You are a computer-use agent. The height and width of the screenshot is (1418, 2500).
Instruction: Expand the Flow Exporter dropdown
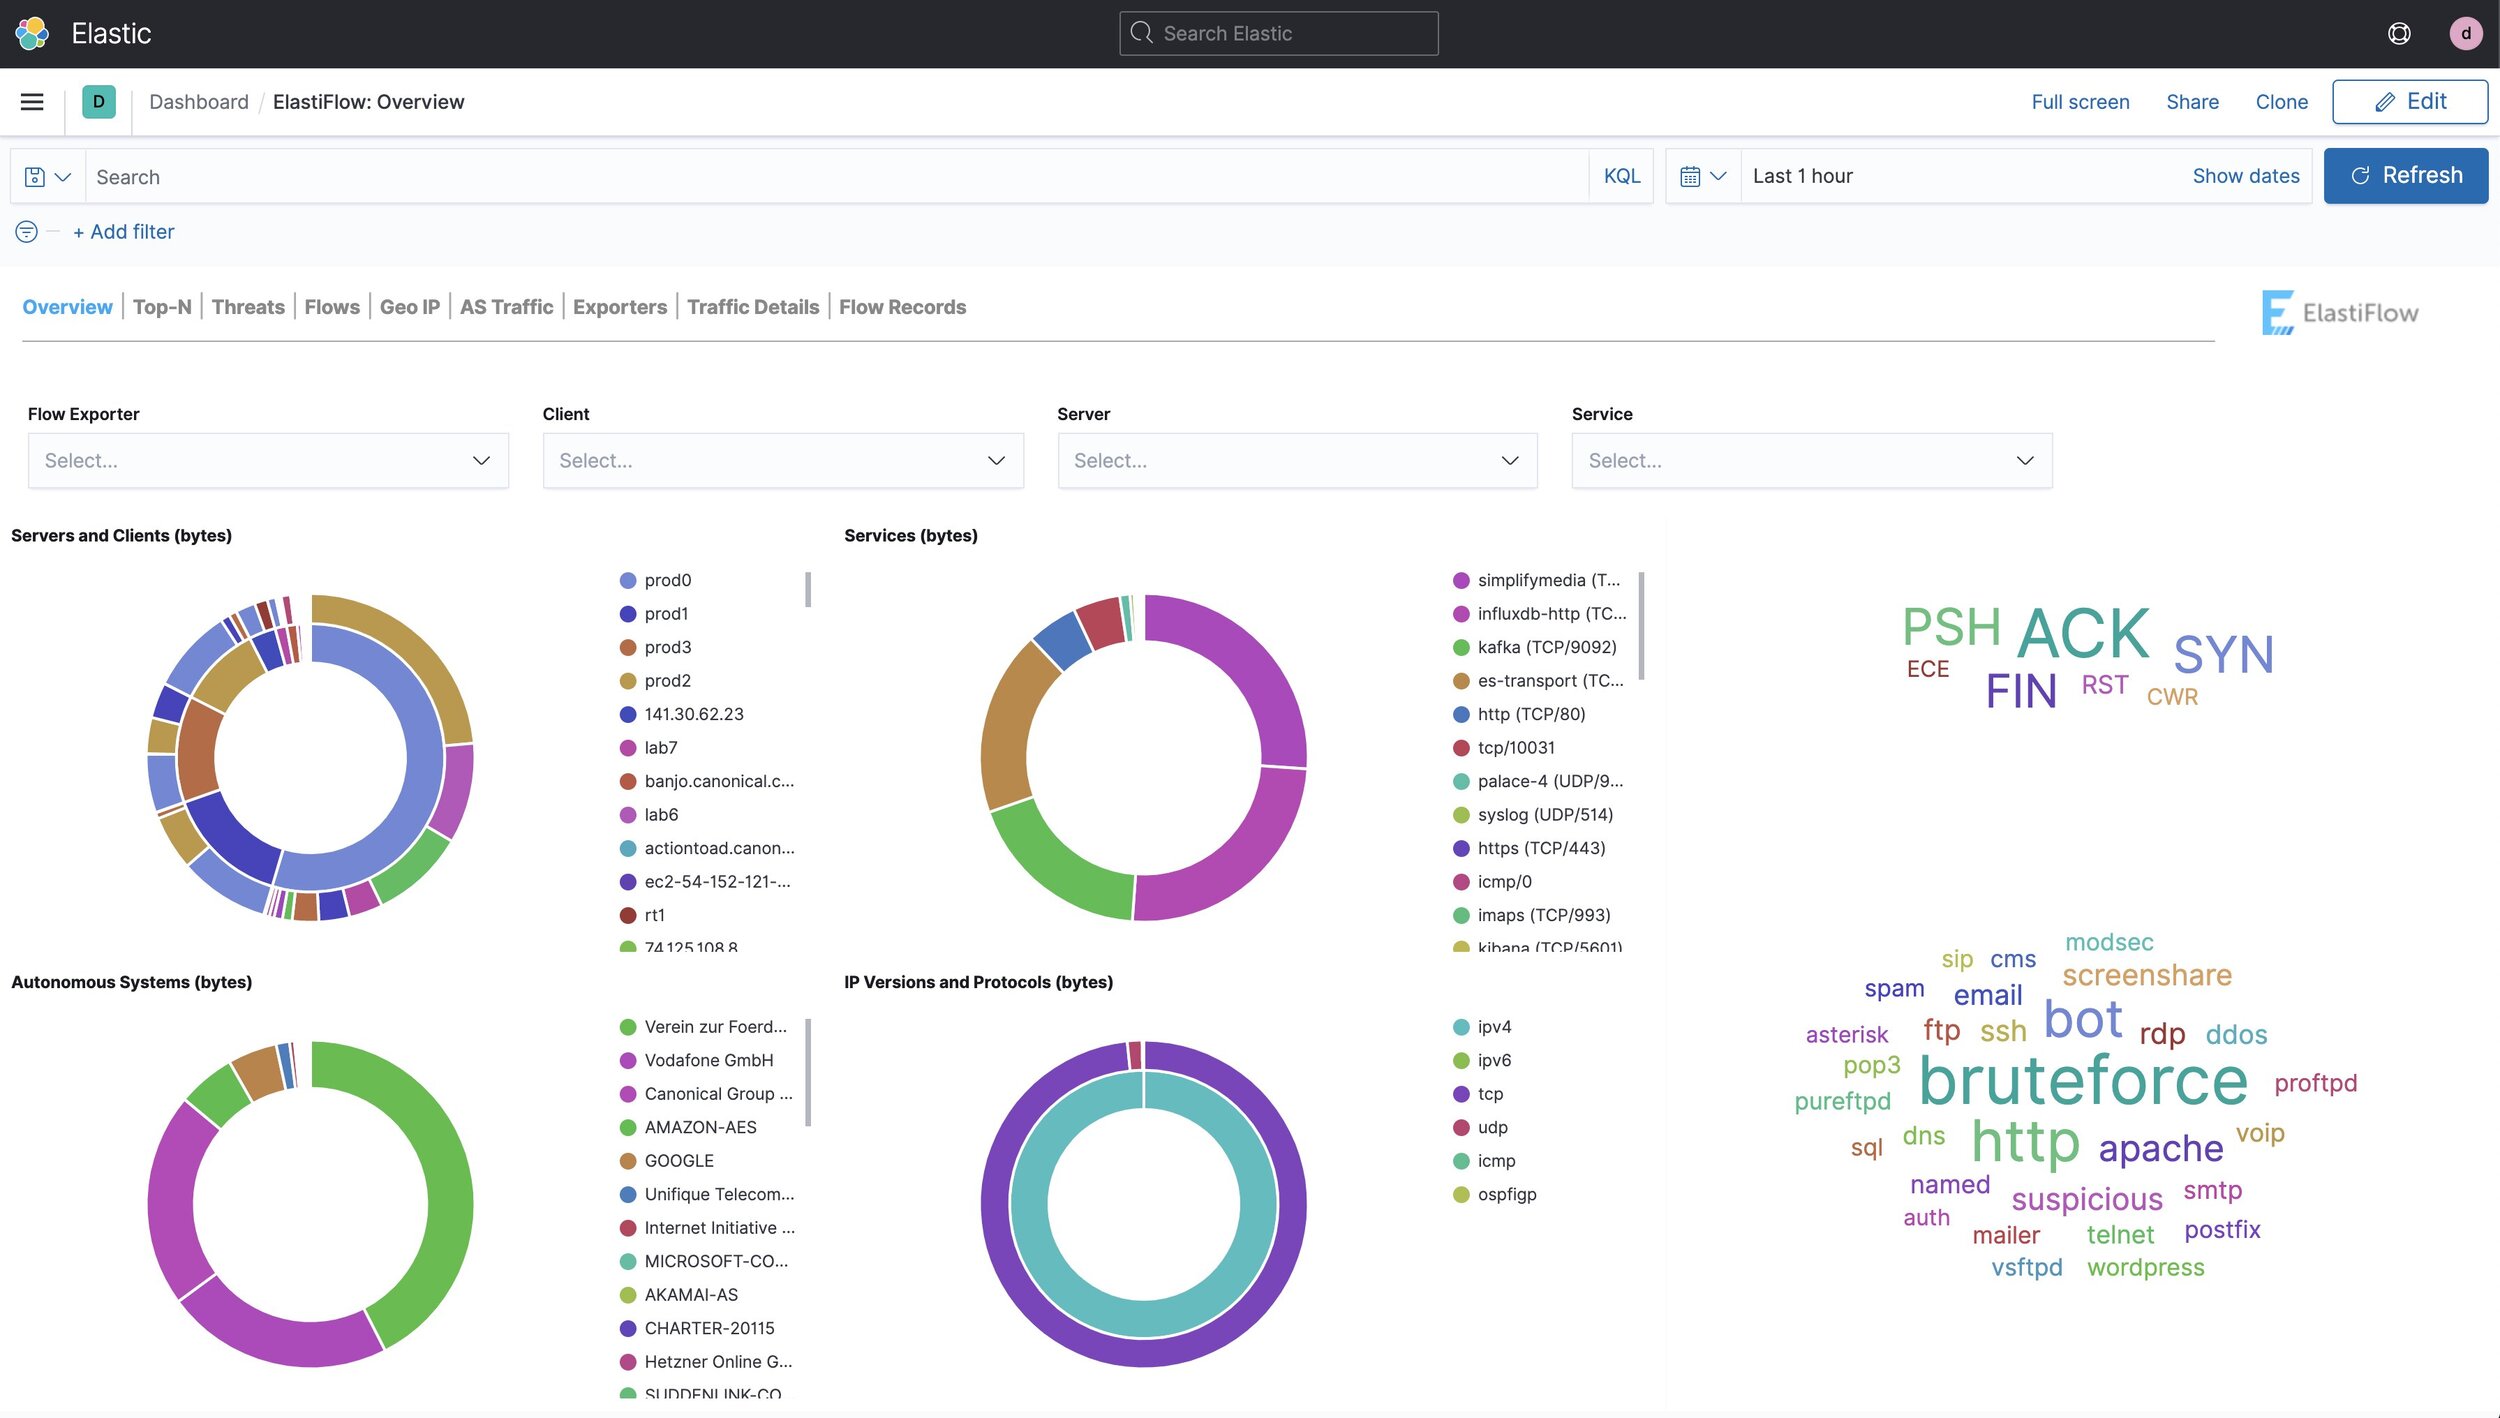point(268,461)
